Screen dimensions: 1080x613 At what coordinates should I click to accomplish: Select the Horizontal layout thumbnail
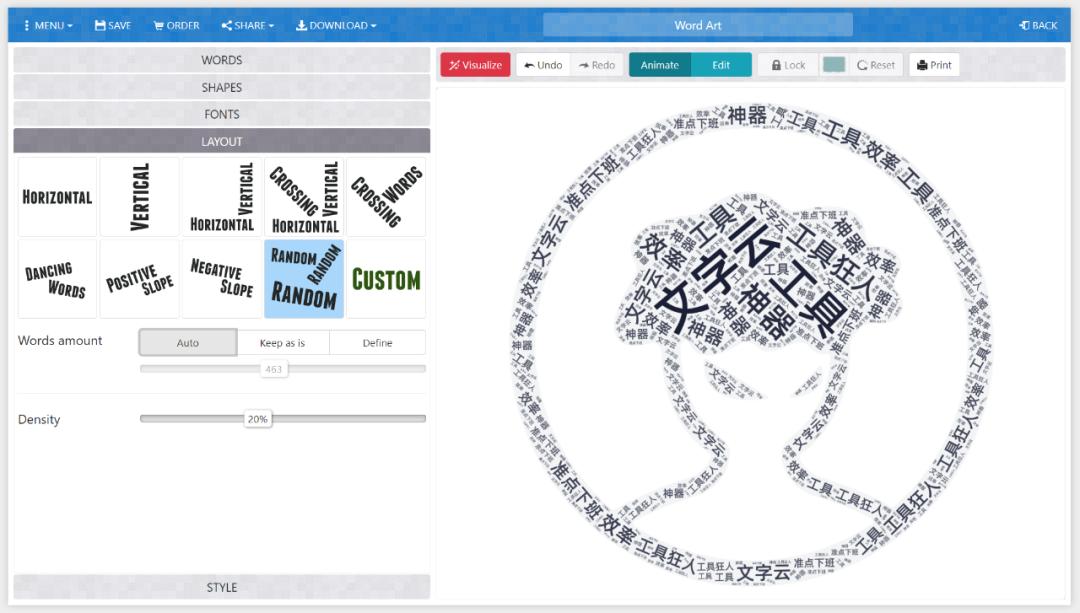coord(57,197)
